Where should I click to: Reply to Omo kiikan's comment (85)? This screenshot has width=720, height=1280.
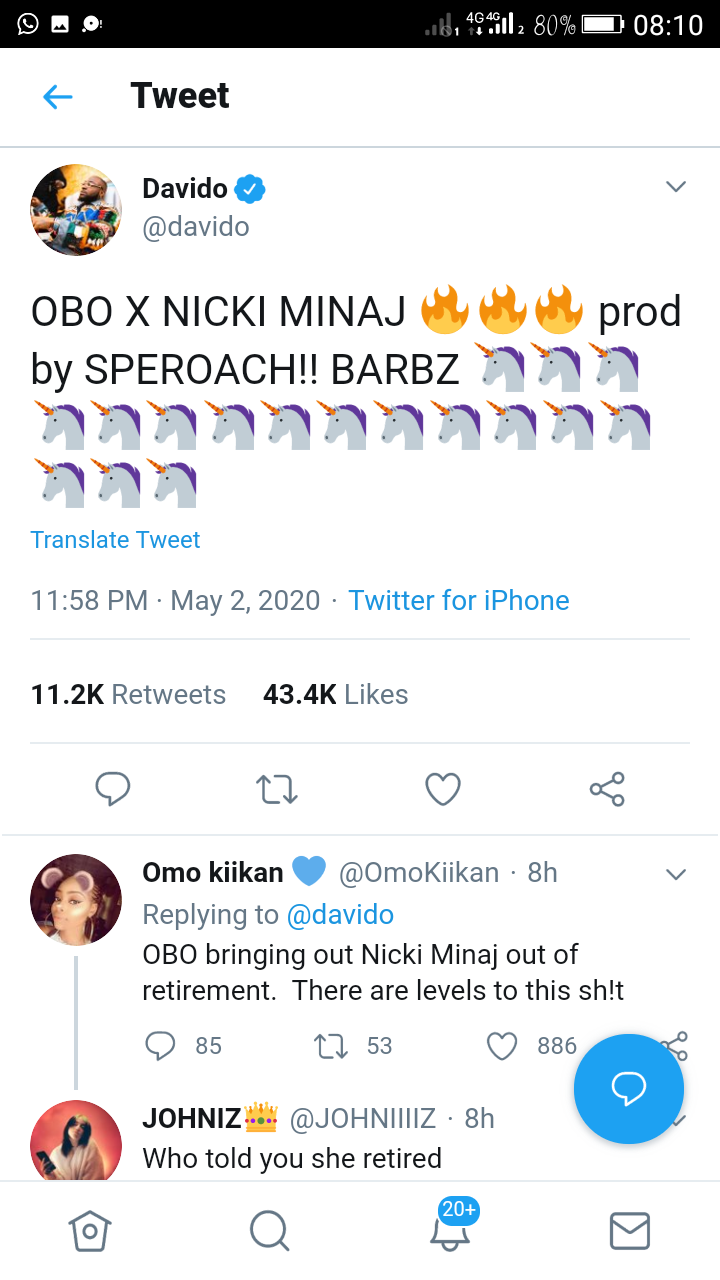pyautogui.click(x=160, y=1046)
